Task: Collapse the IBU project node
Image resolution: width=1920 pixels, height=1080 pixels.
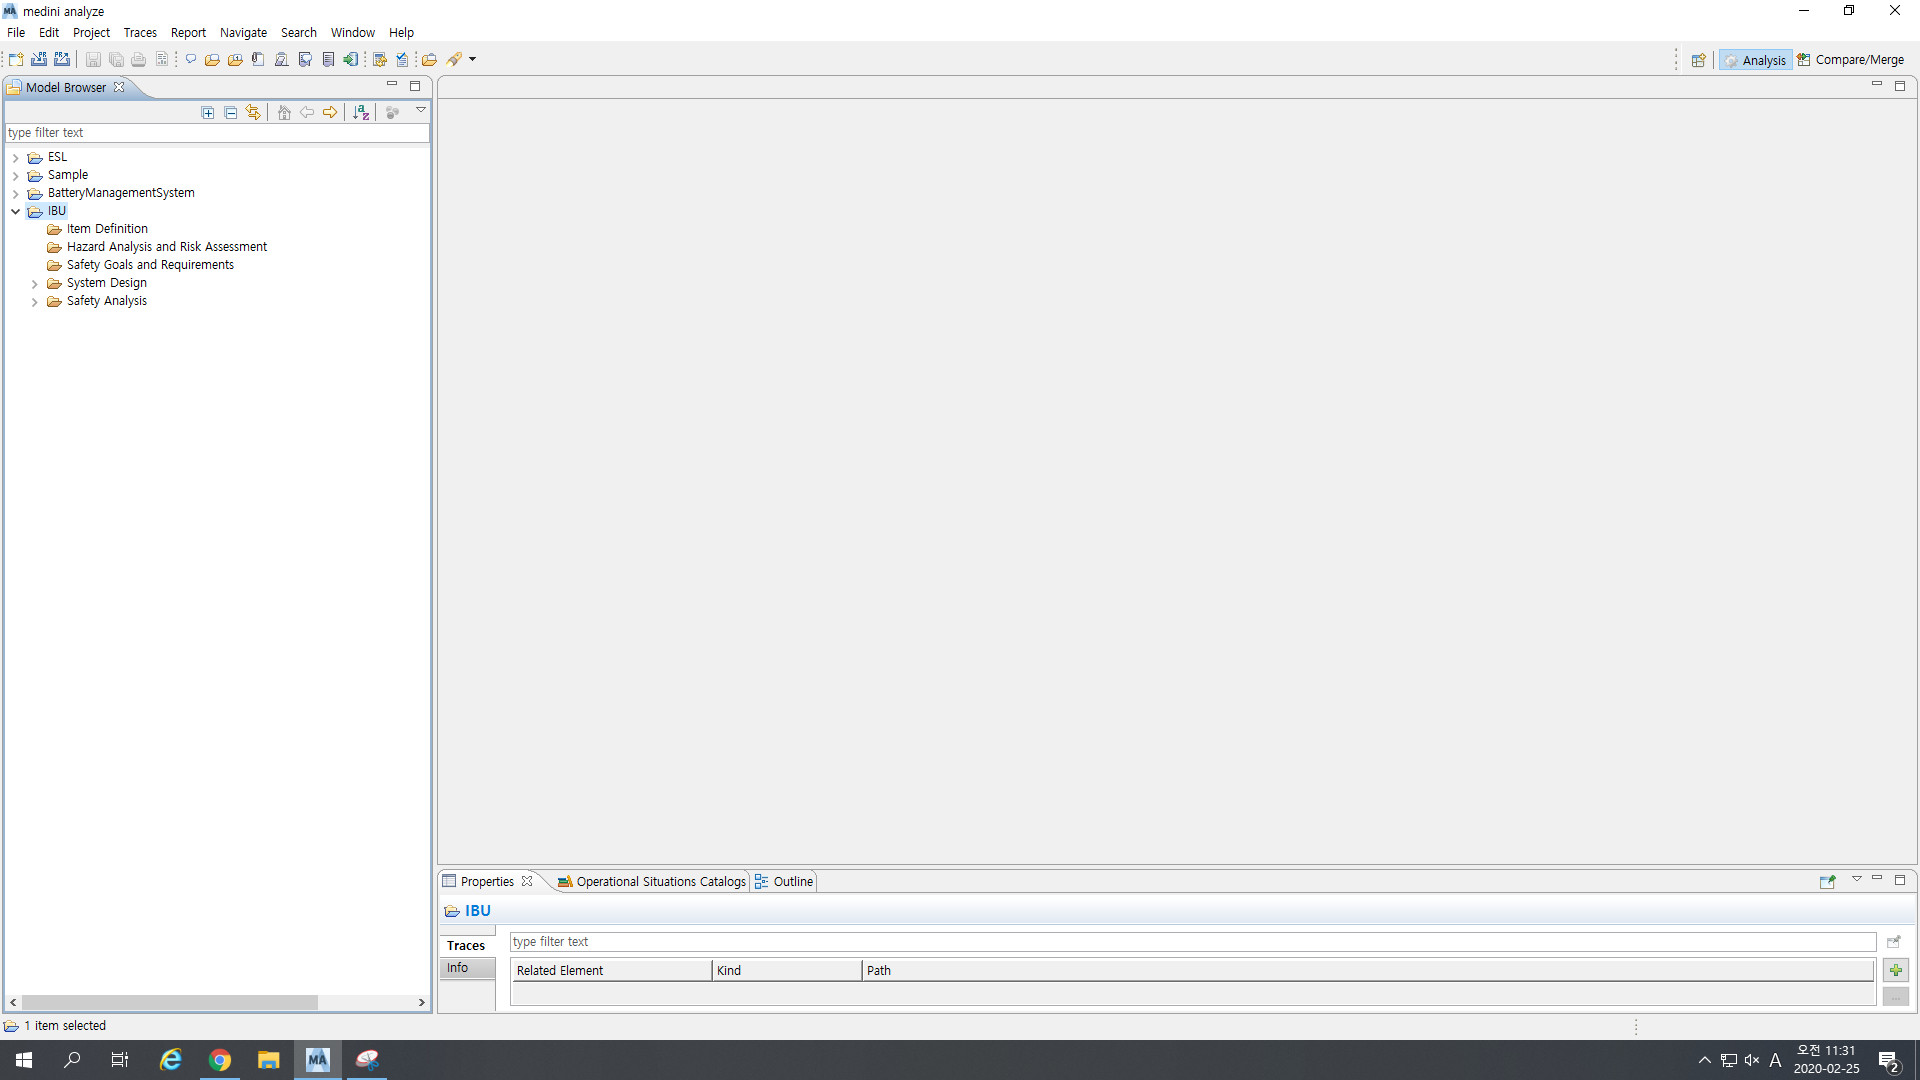Action: pos(15,211)
